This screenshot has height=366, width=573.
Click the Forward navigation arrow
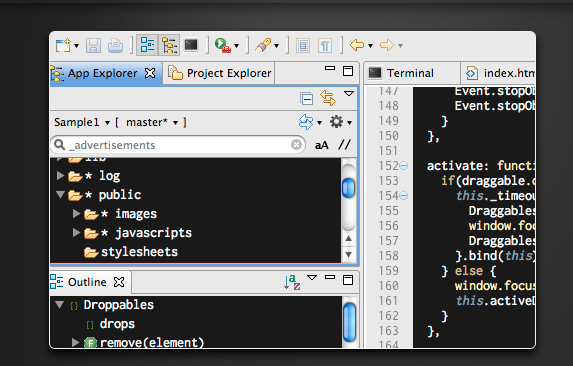(387, 45)
